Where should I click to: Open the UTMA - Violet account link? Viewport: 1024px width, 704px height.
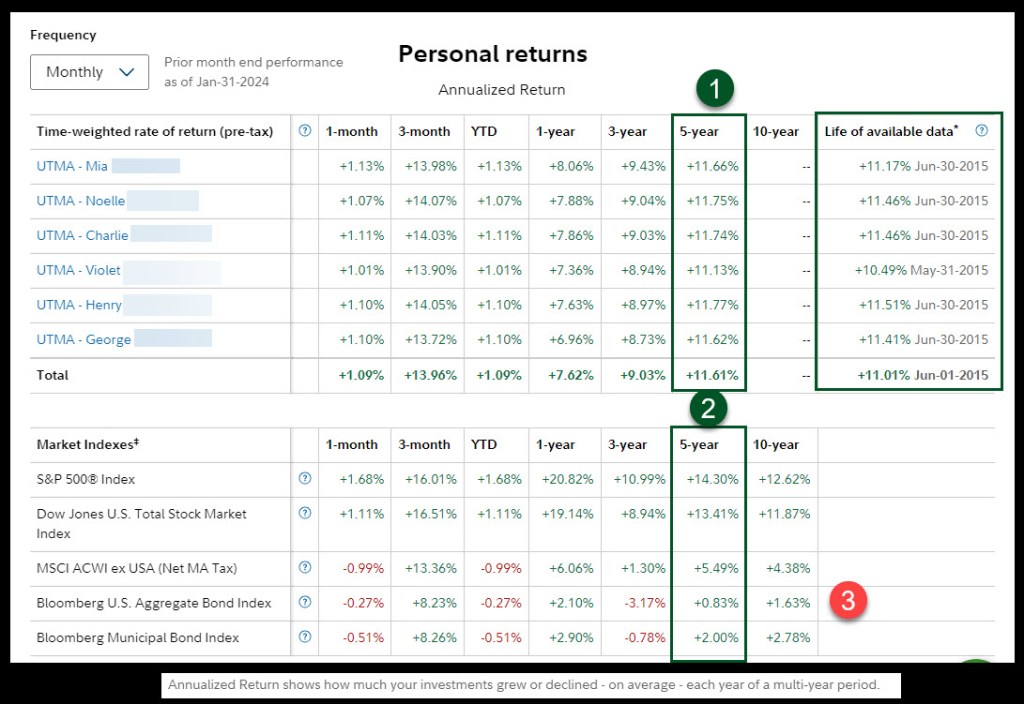tap(78, 270)
